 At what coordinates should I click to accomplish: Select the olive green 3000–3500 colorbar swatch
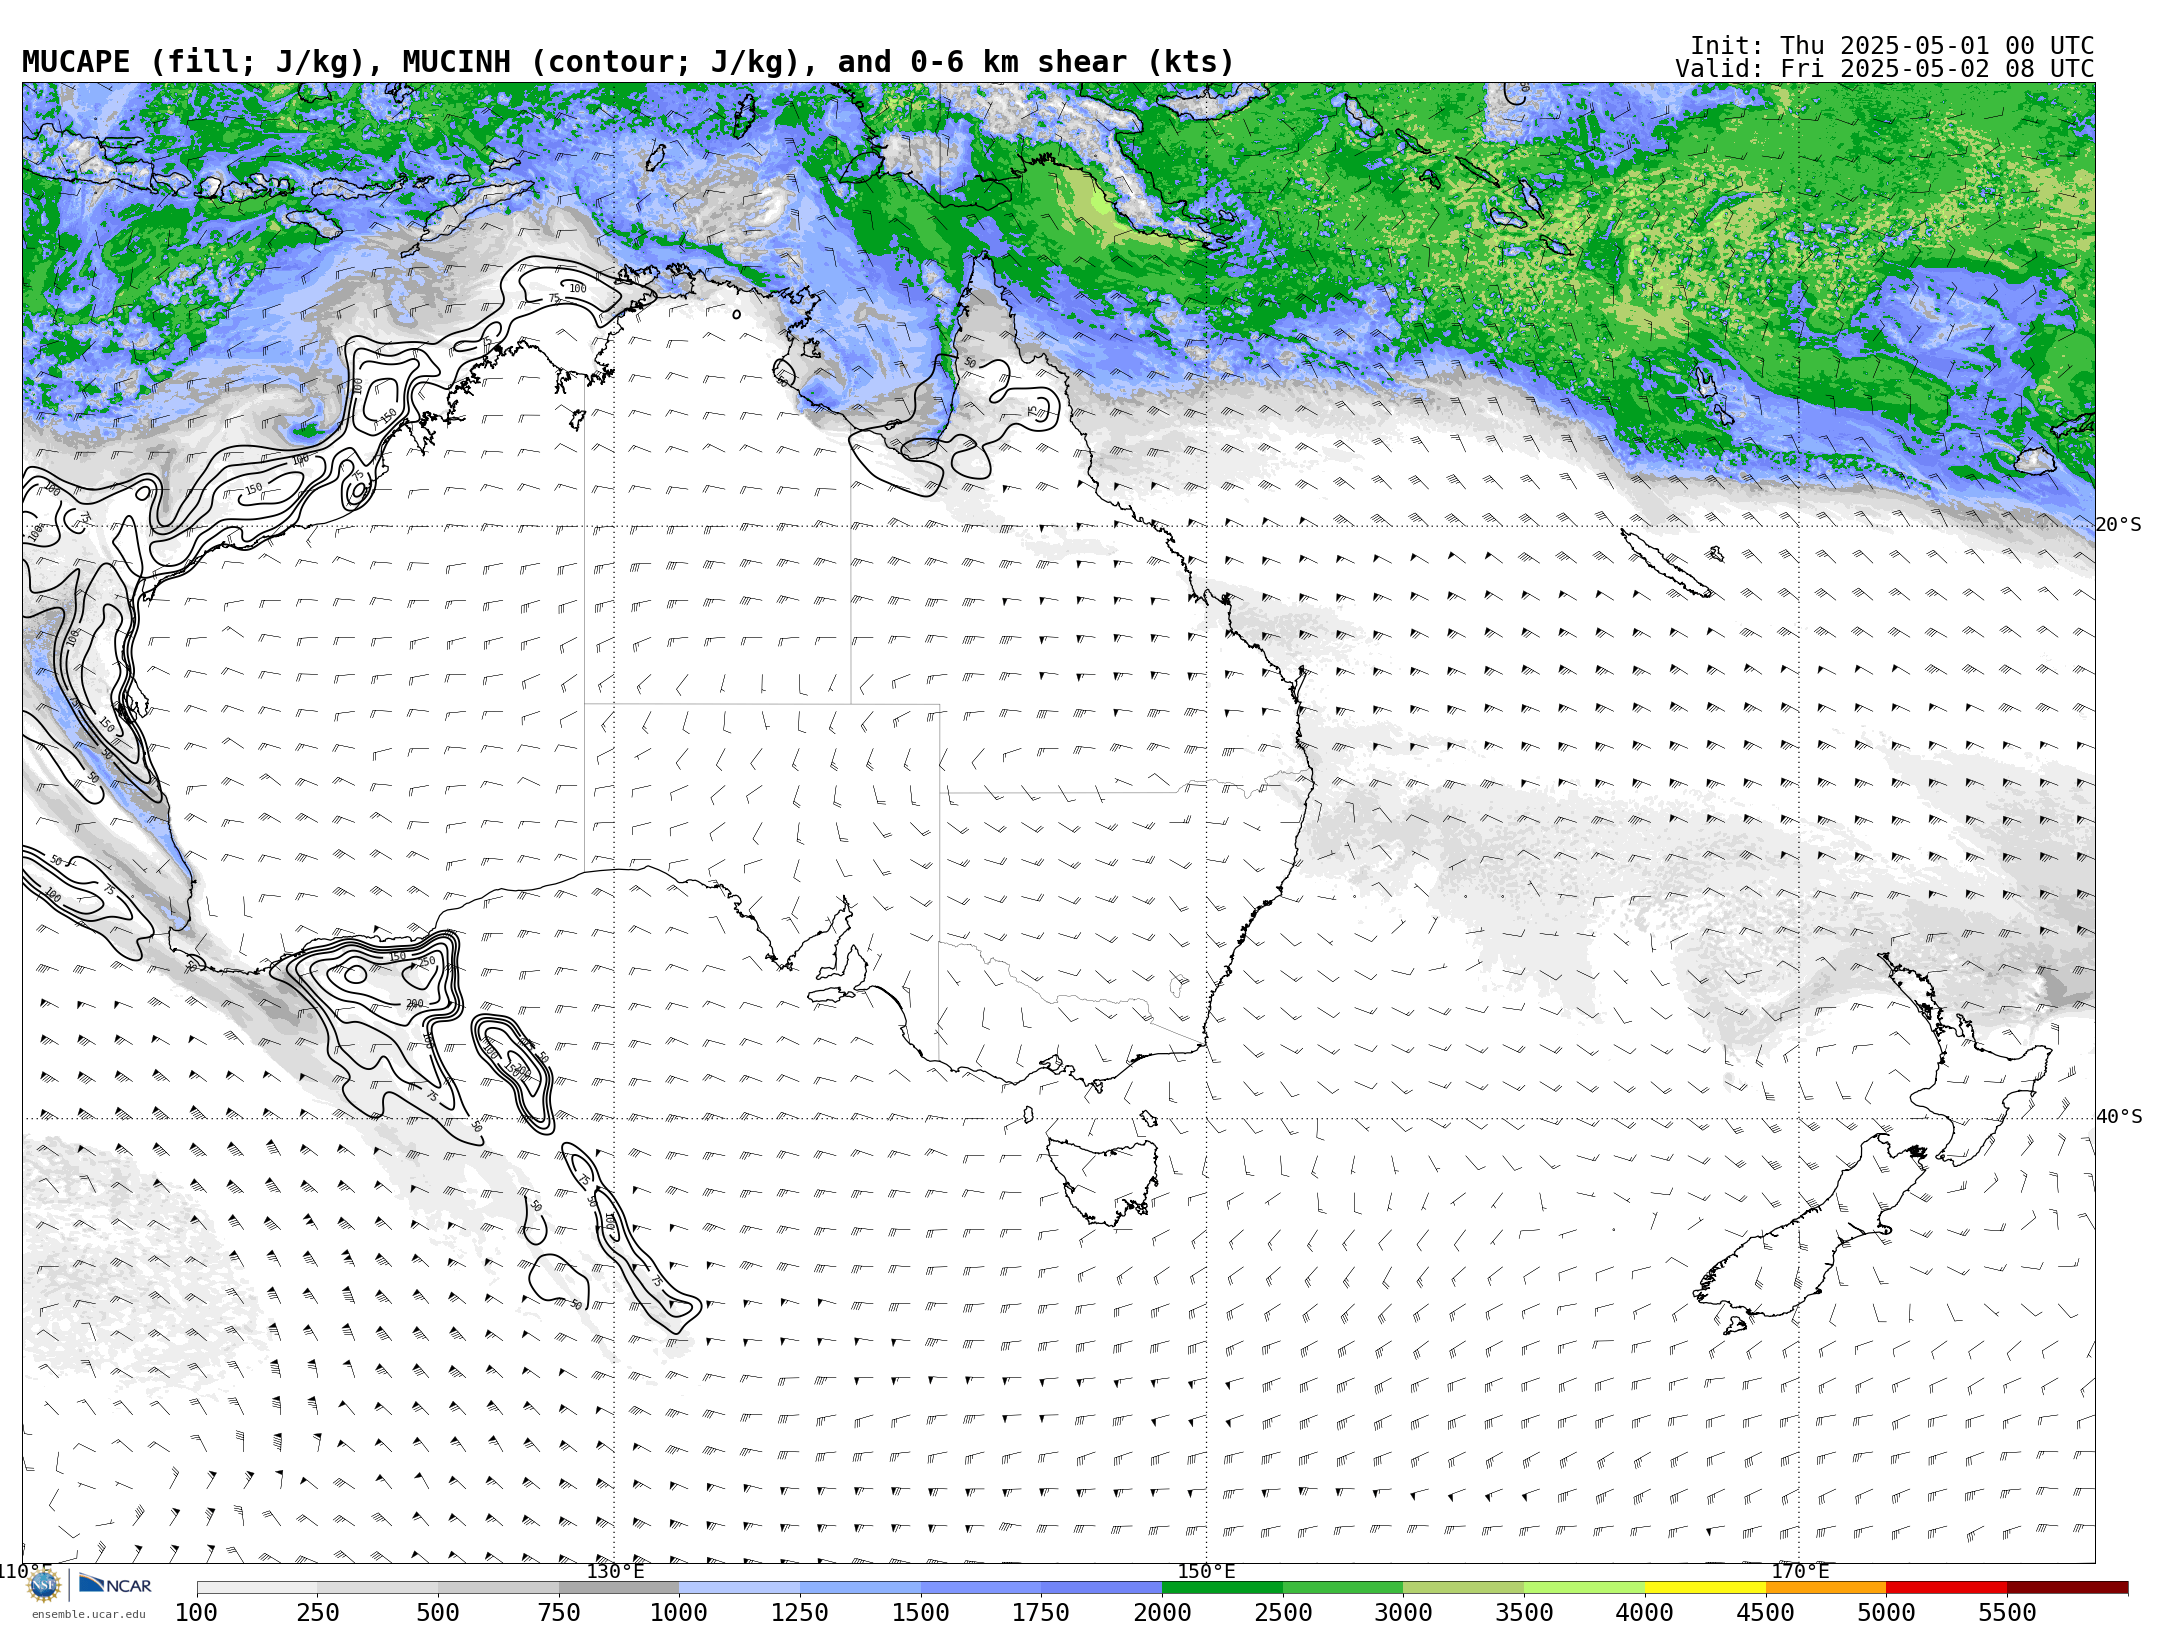click(1464, 1588)
